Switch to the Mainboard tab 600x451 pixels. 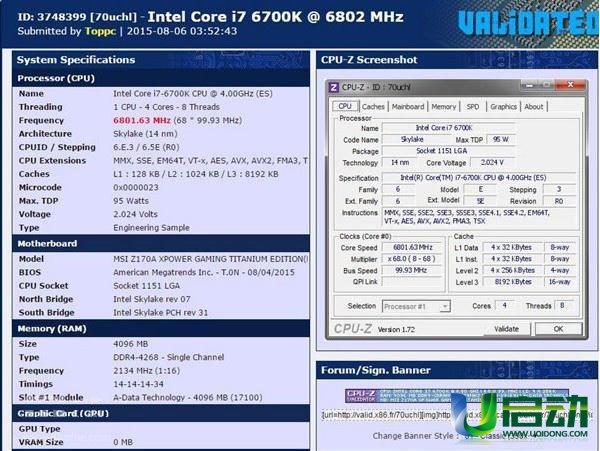pyautogui.click(x=408, y=107)
